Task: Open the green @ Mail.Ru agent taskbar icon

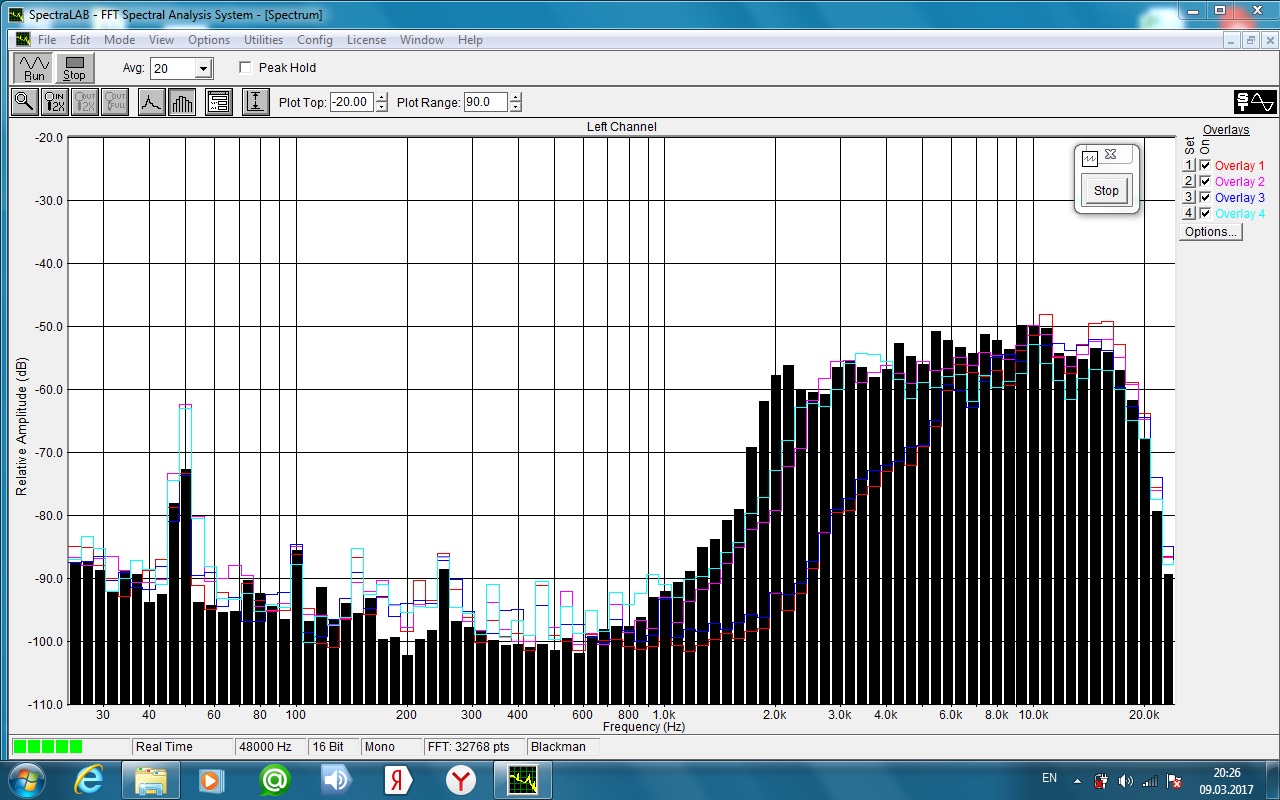Action: pyautogui.click(x=274, y=779)
